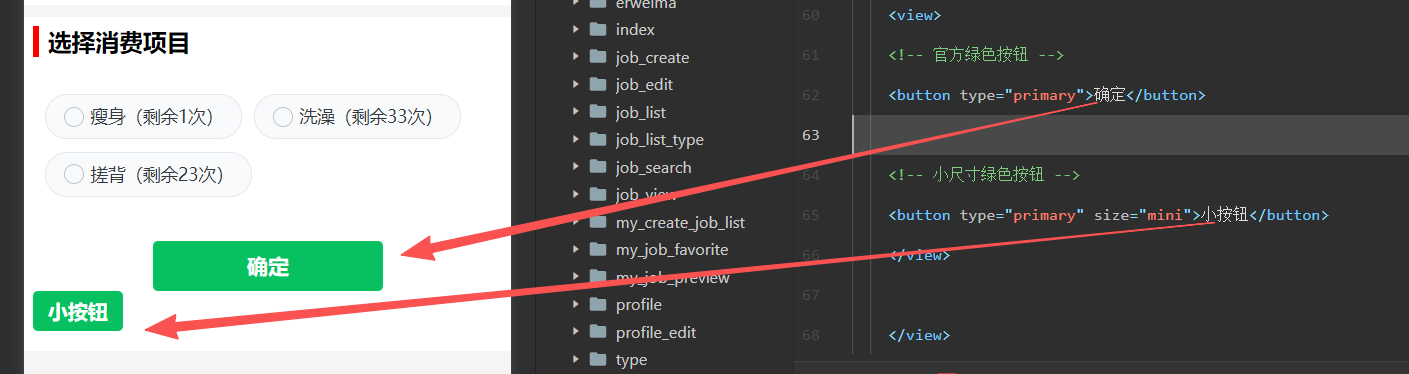The width and height of the screenshot is (1409, 374).
Task: Select the index tree item label
Action: point(635,30)
